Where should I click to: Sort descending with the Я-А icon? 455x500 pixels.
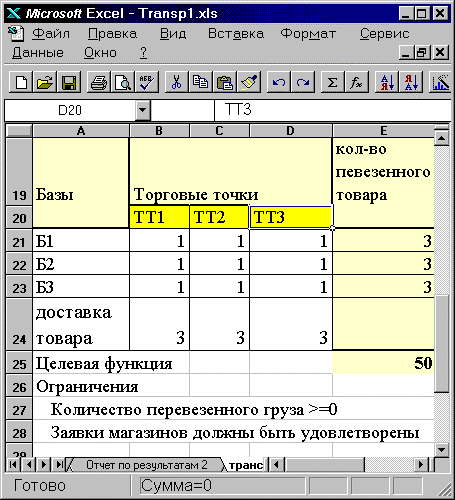point(411,82)
